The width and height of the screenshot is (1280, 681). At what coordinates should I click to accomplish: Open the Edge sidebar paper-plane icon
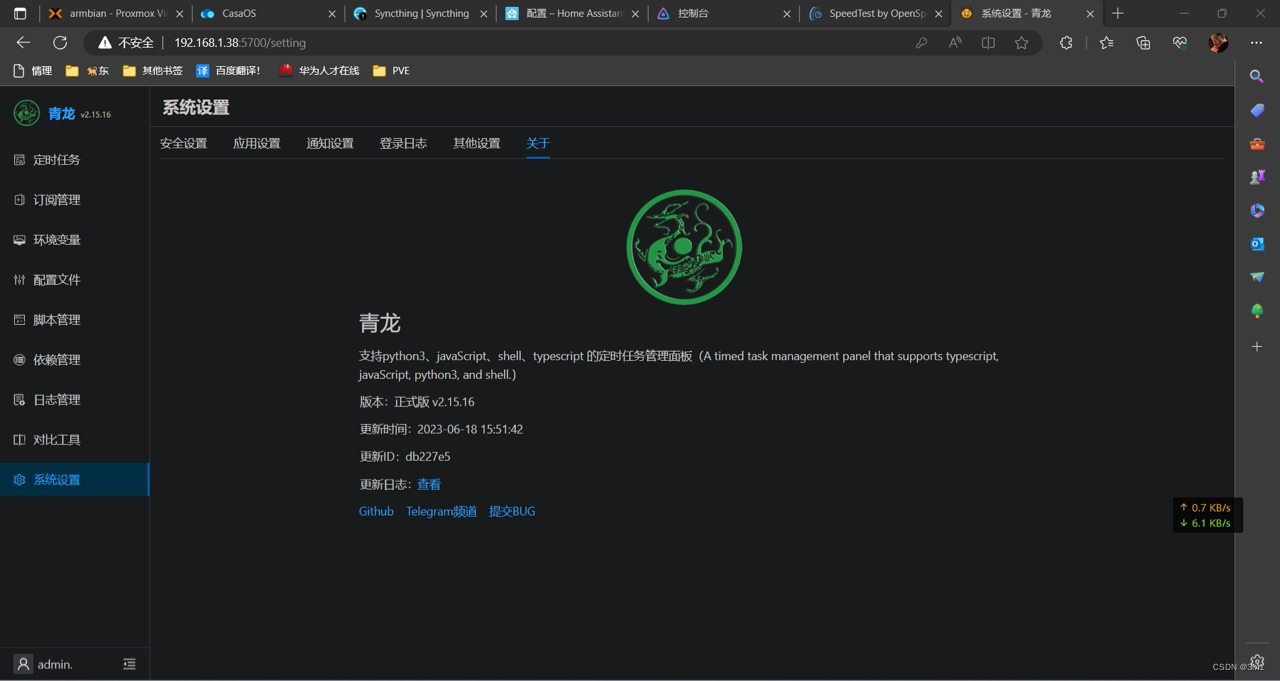coord(1257,277)
